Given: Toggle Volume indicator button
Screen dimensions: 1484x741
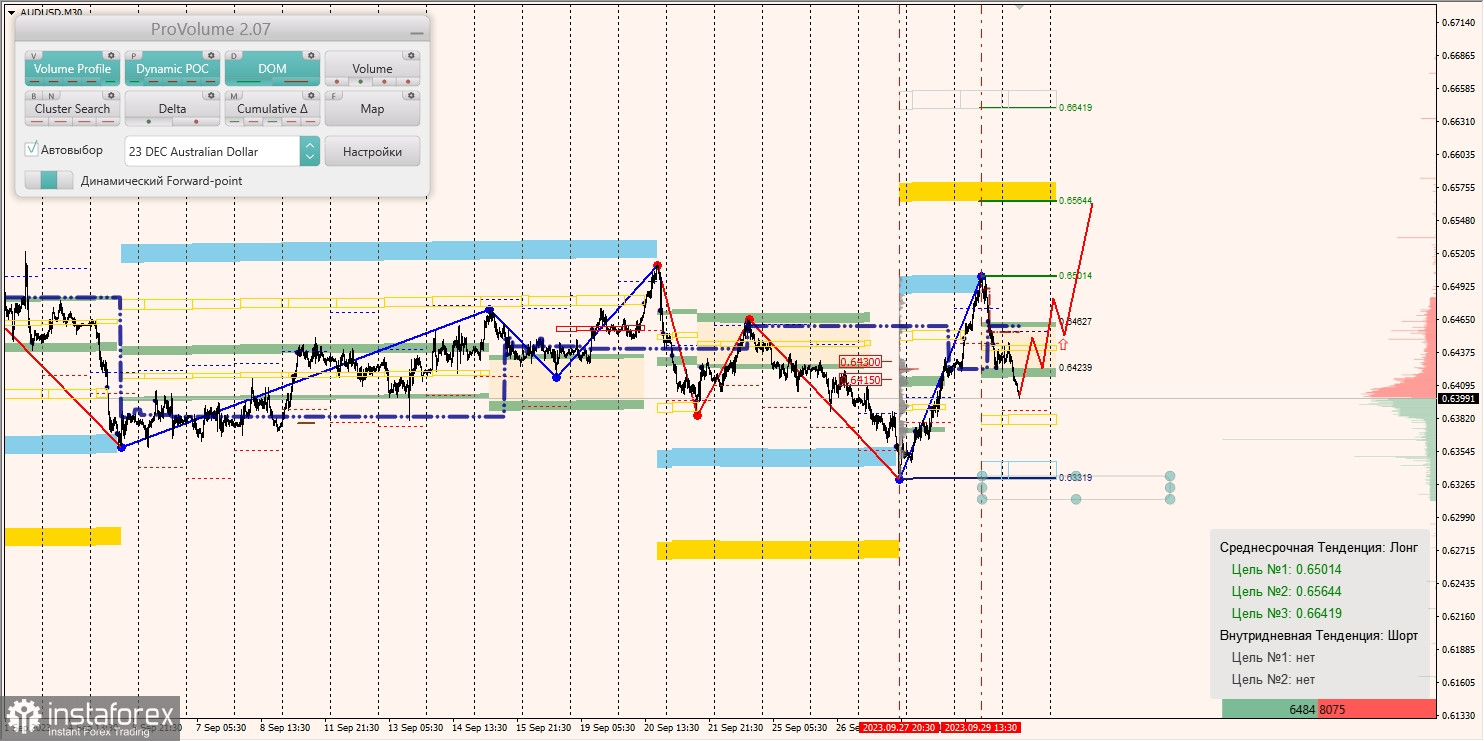Looking at the screenshot, I should pyautogui.click(x=373, y=68).
